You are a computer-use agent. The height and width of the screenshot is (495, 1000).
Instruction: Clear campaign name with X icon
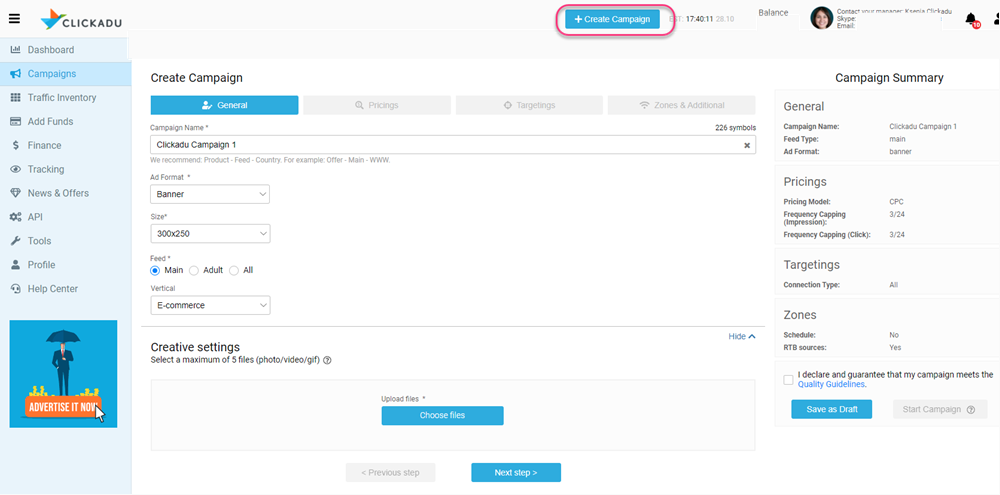tap(746, 145)
